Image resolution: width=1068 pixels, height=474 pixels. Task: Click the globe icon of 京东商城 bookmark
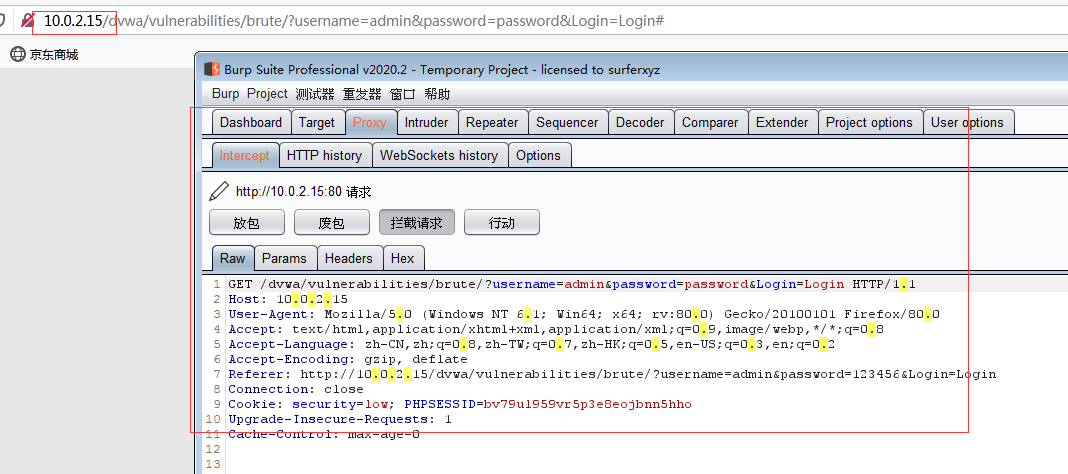[18, 54]
